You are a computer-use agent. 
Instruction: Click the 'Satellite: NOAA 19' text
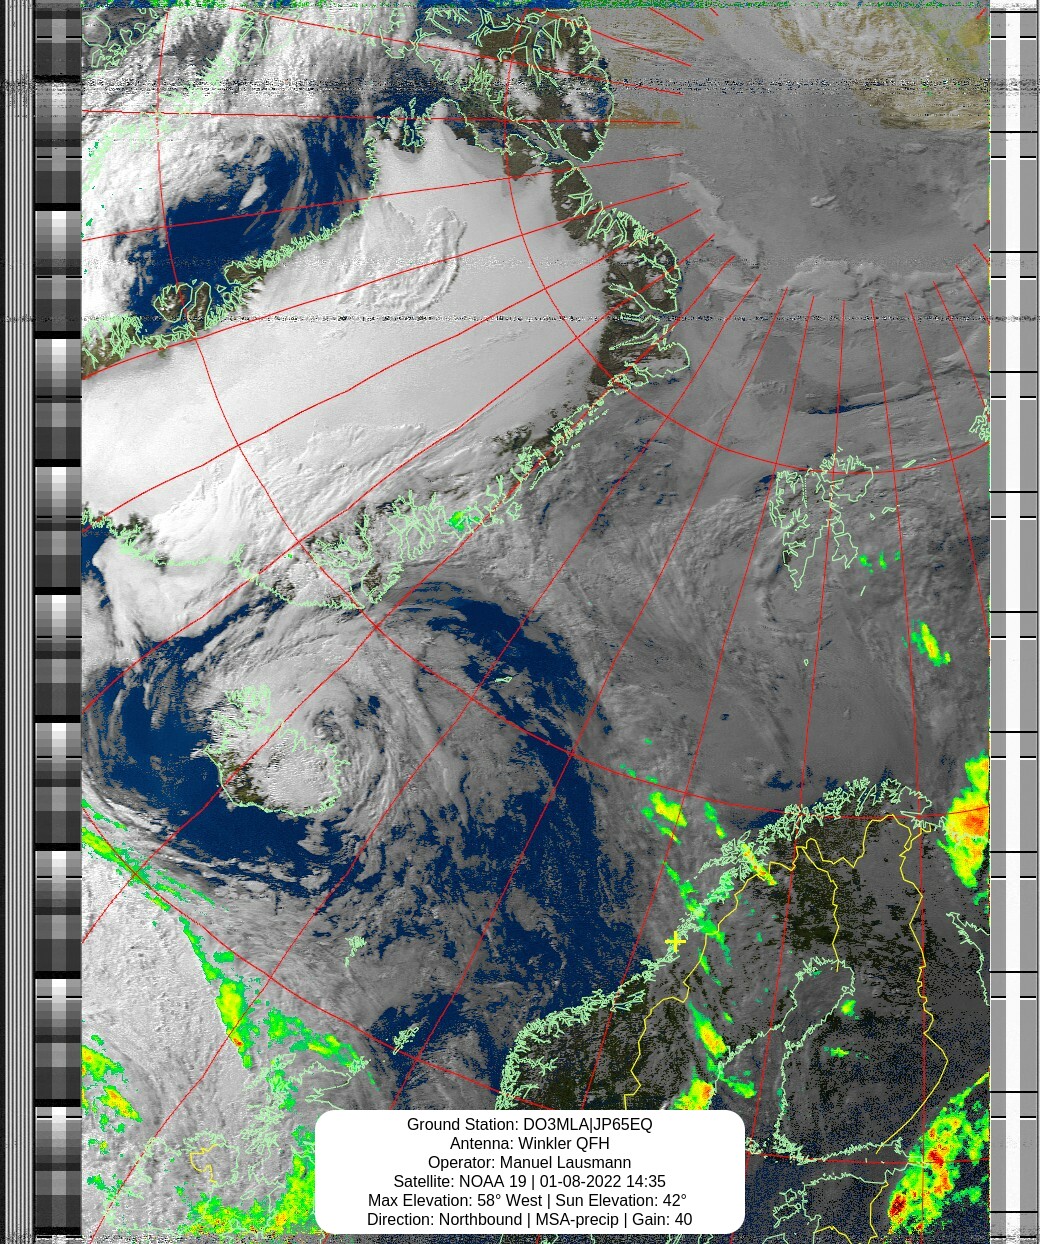[x=459, y=1182]
